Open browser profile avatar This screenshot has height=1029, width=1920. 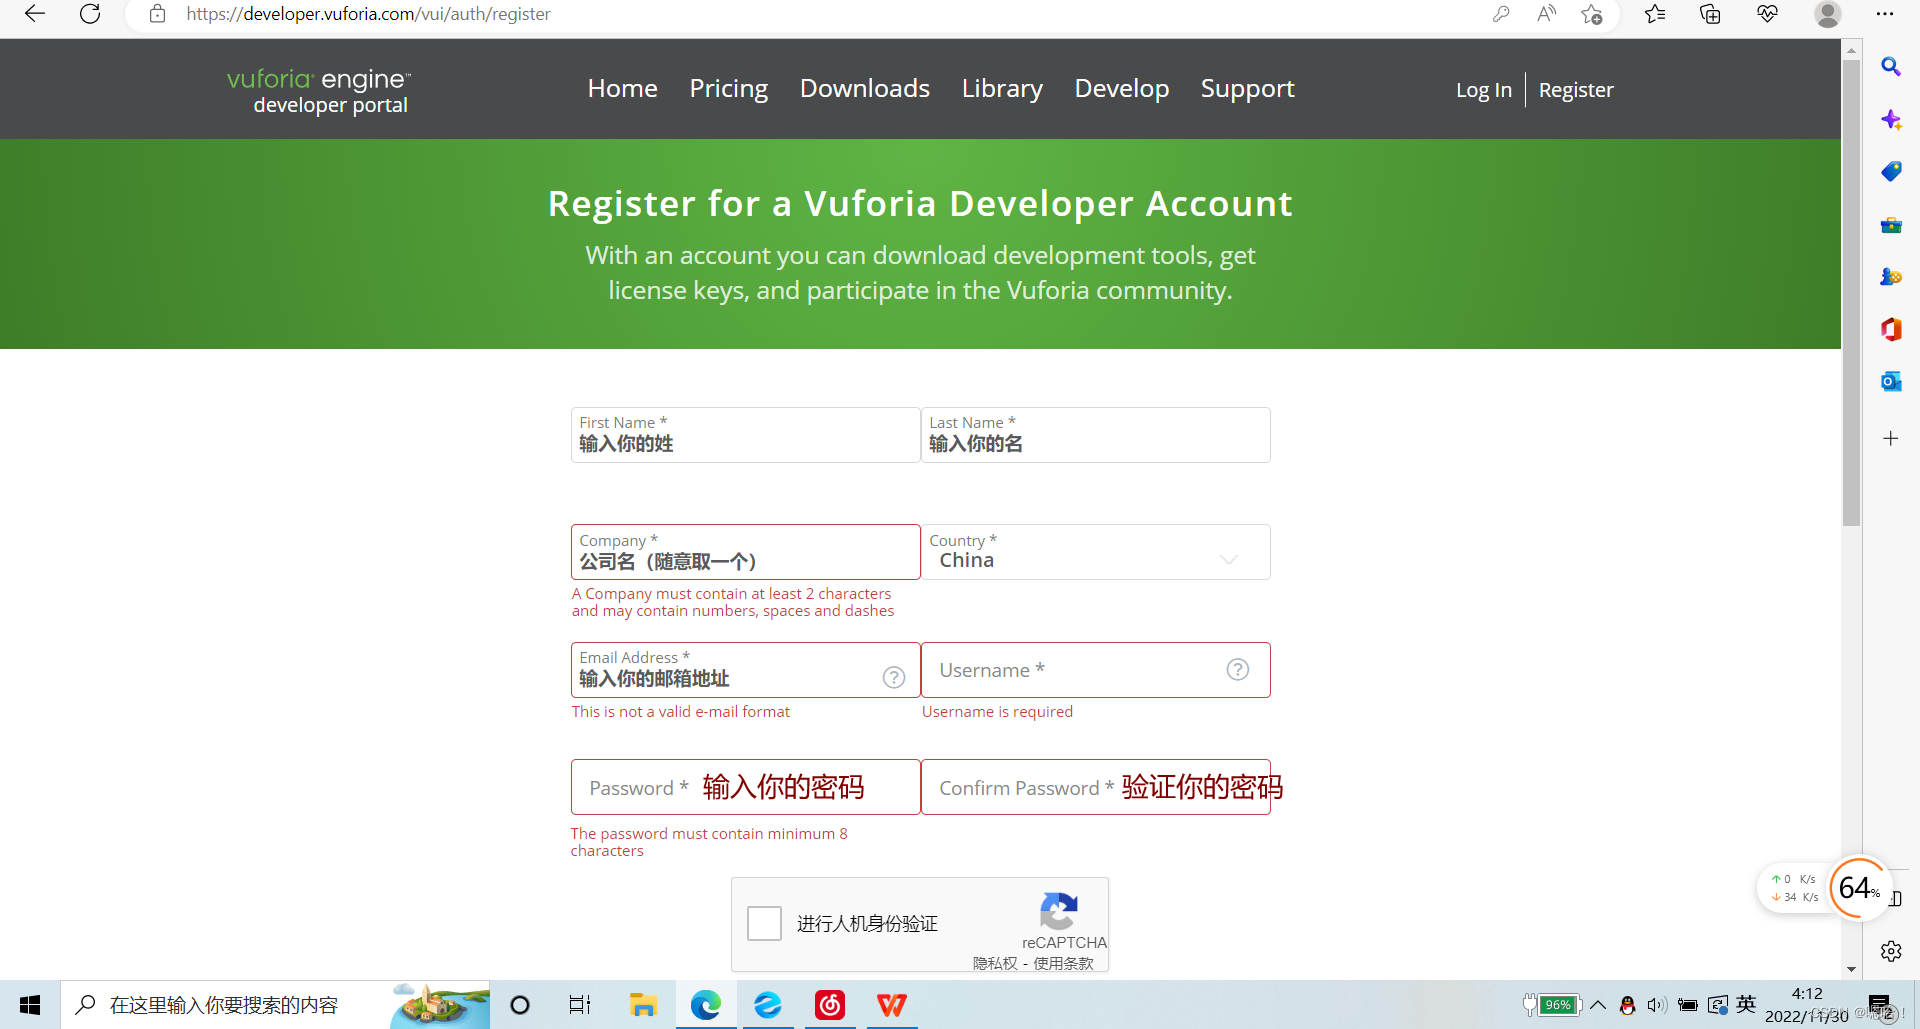tap(1827, 14)
